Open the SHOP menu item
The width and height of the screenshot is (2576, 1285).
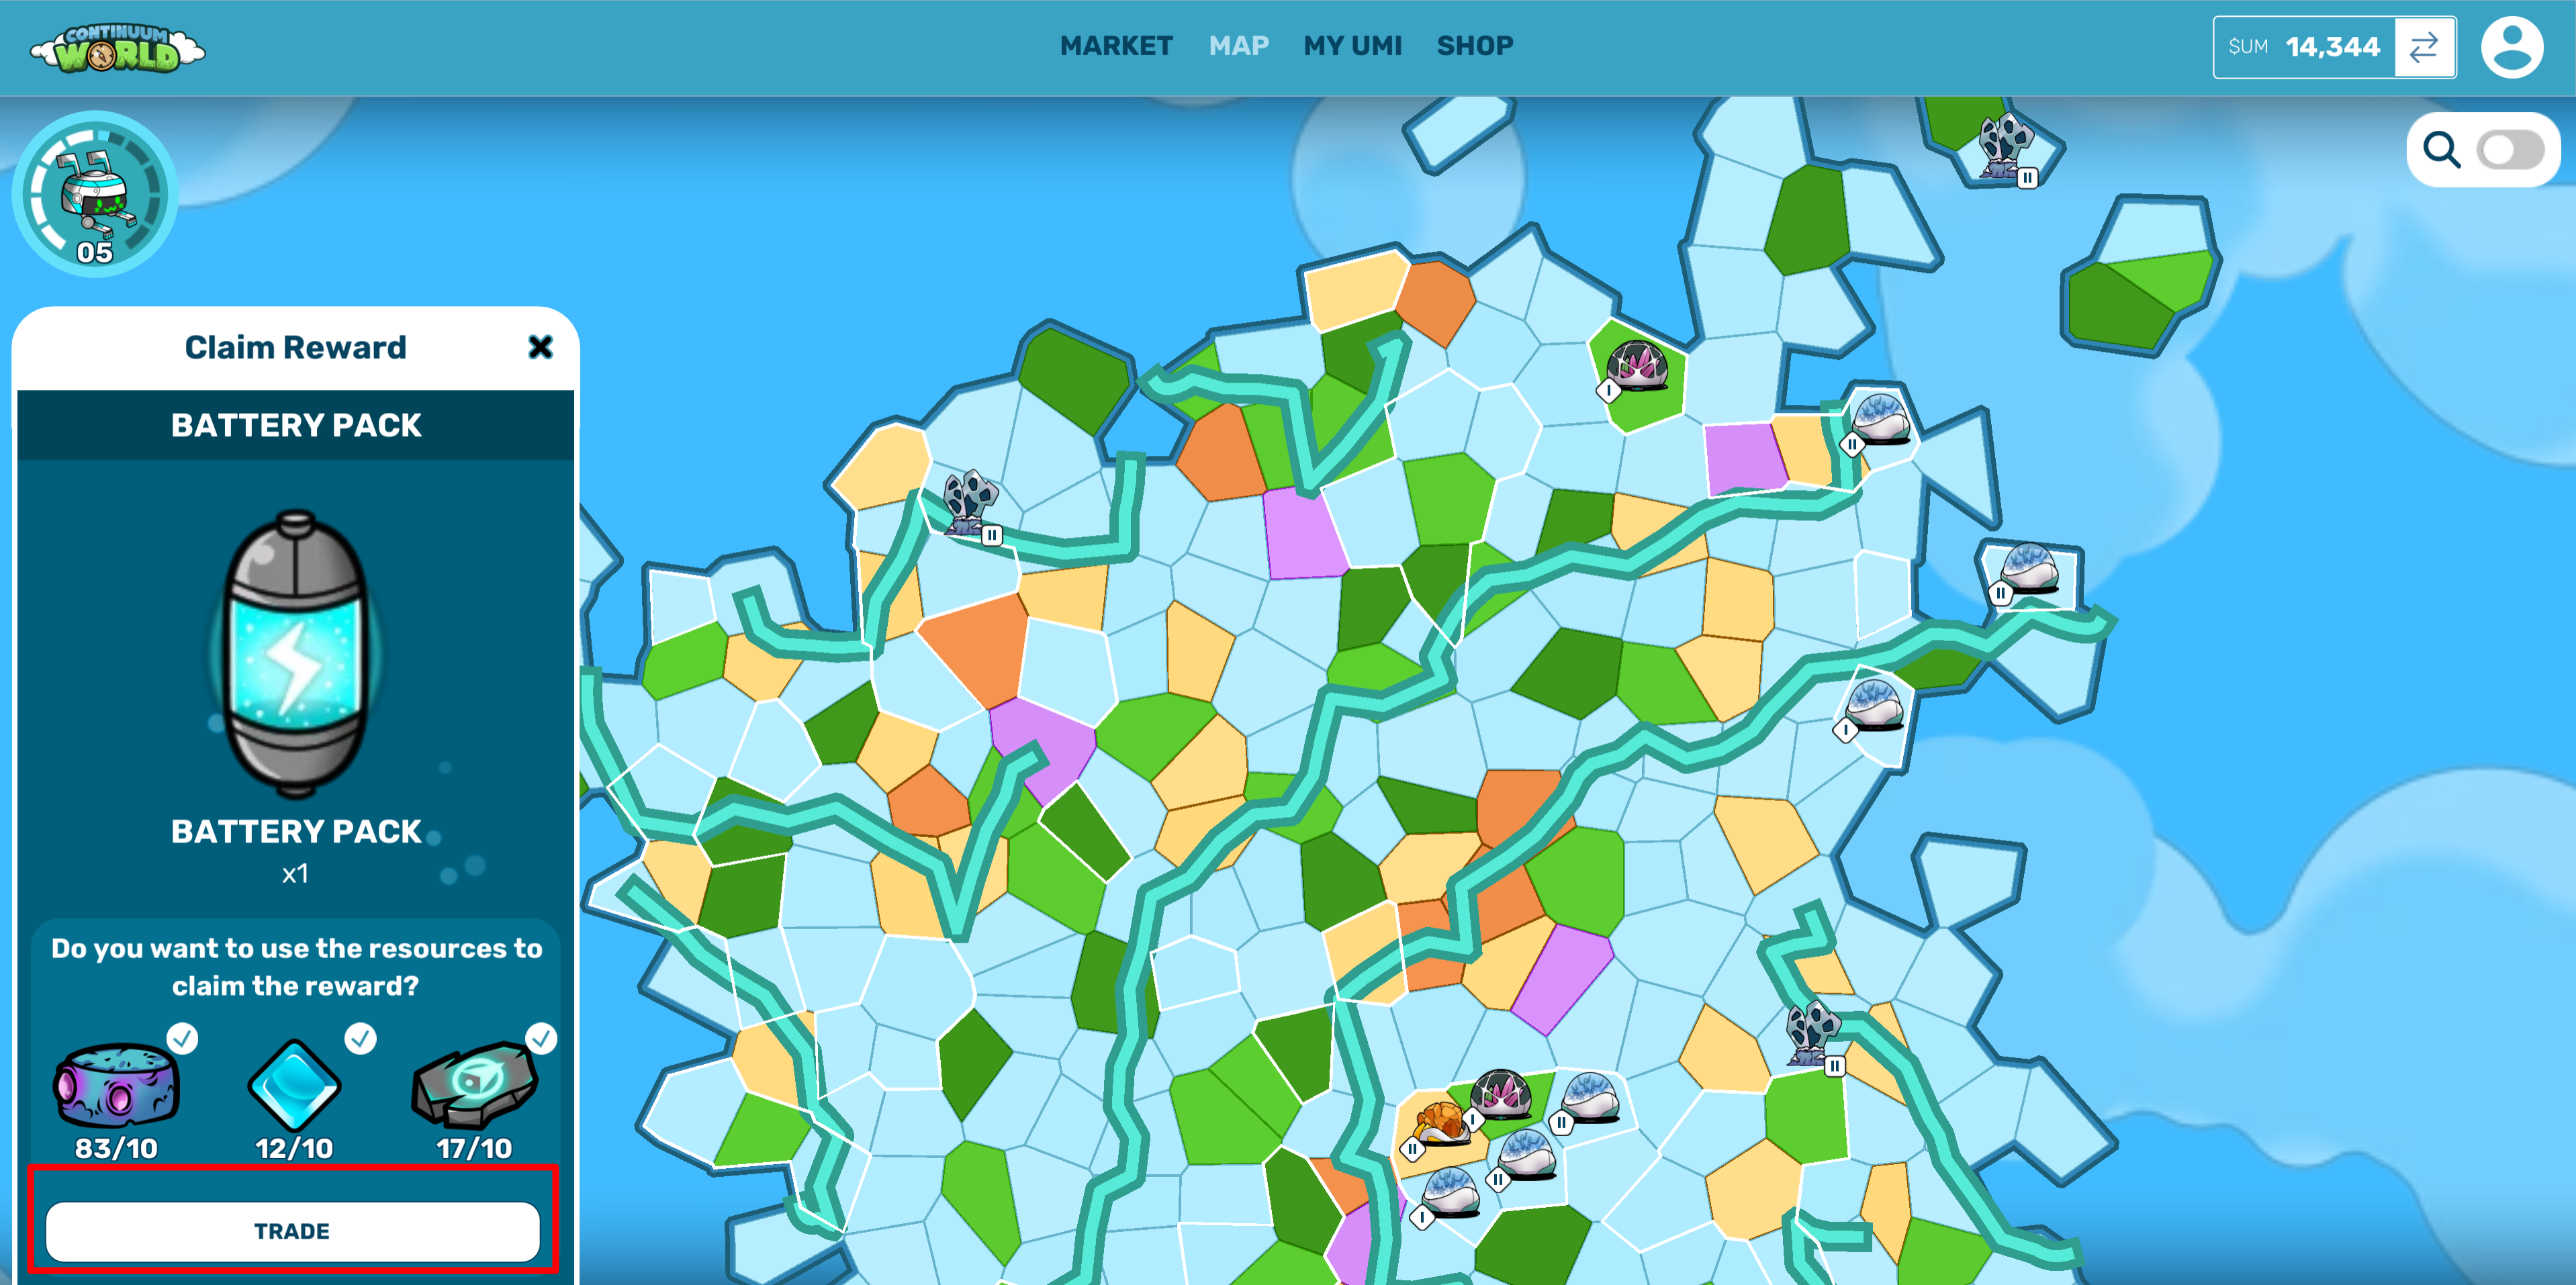1474,46
